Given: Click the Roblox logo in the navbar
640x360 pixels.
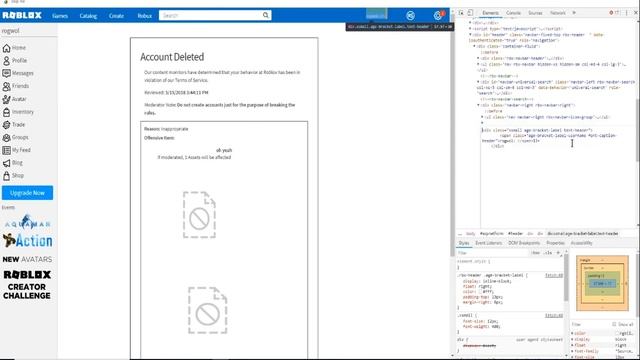Looking at the screenshot, I should pyautogui.click(x=22, y=16).
